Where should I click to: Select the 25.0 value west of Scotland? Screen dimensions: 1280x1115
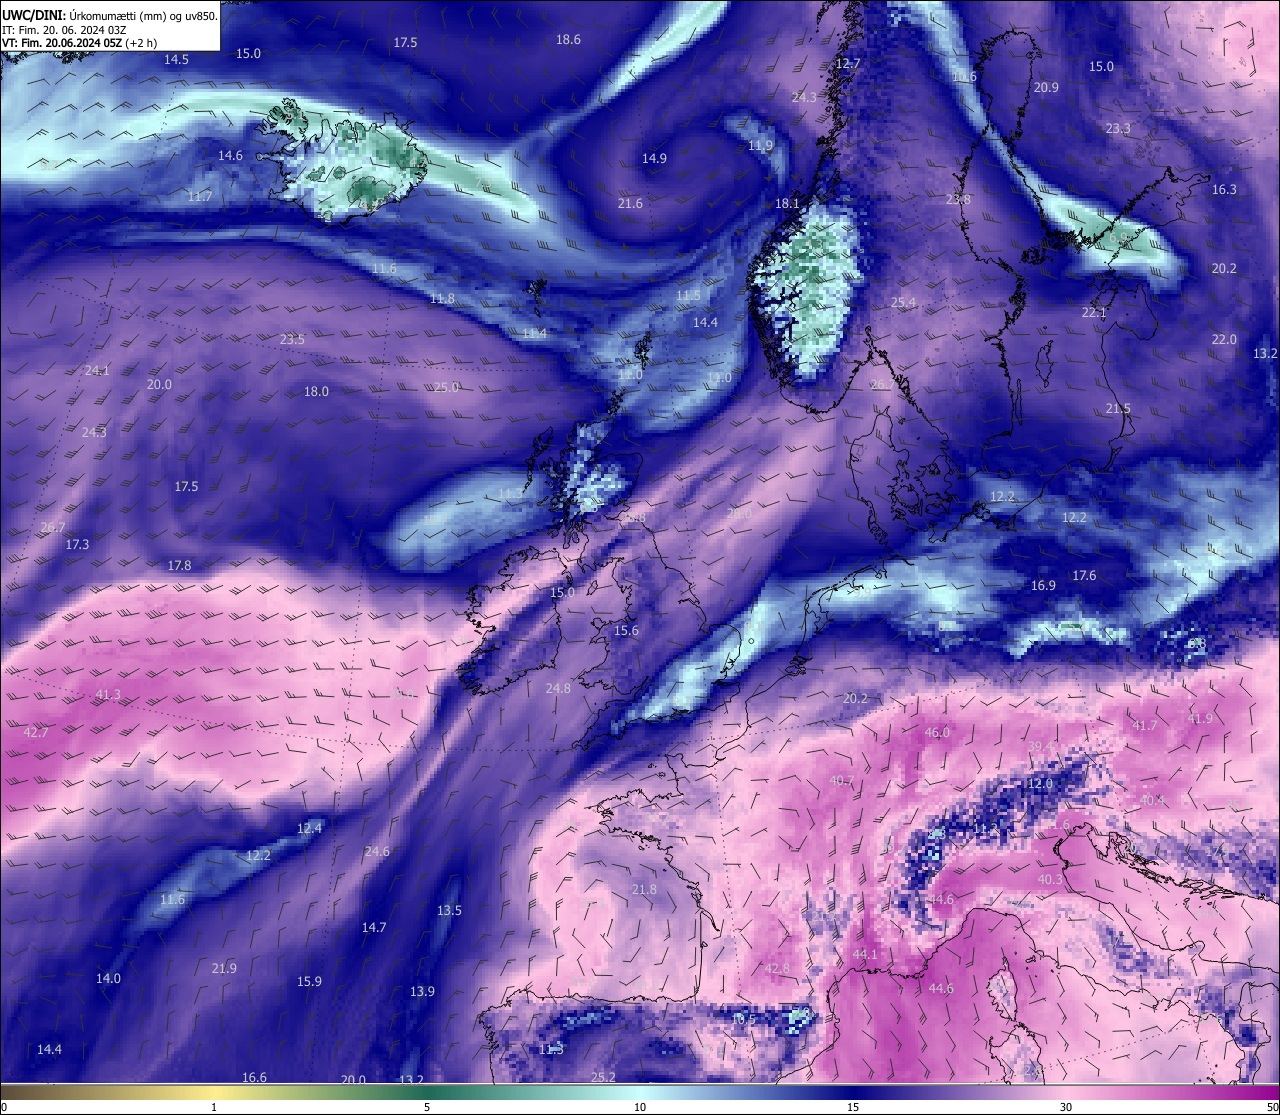coord(446,388)
